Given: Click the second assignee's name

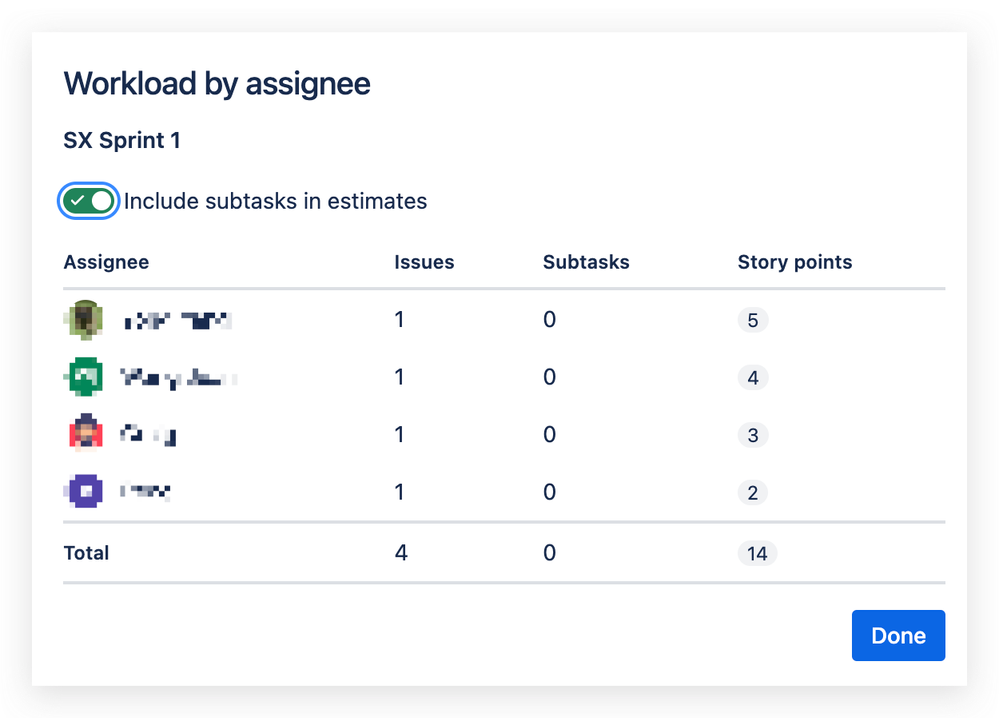Looking at the screenshot, I should [179, 378].
